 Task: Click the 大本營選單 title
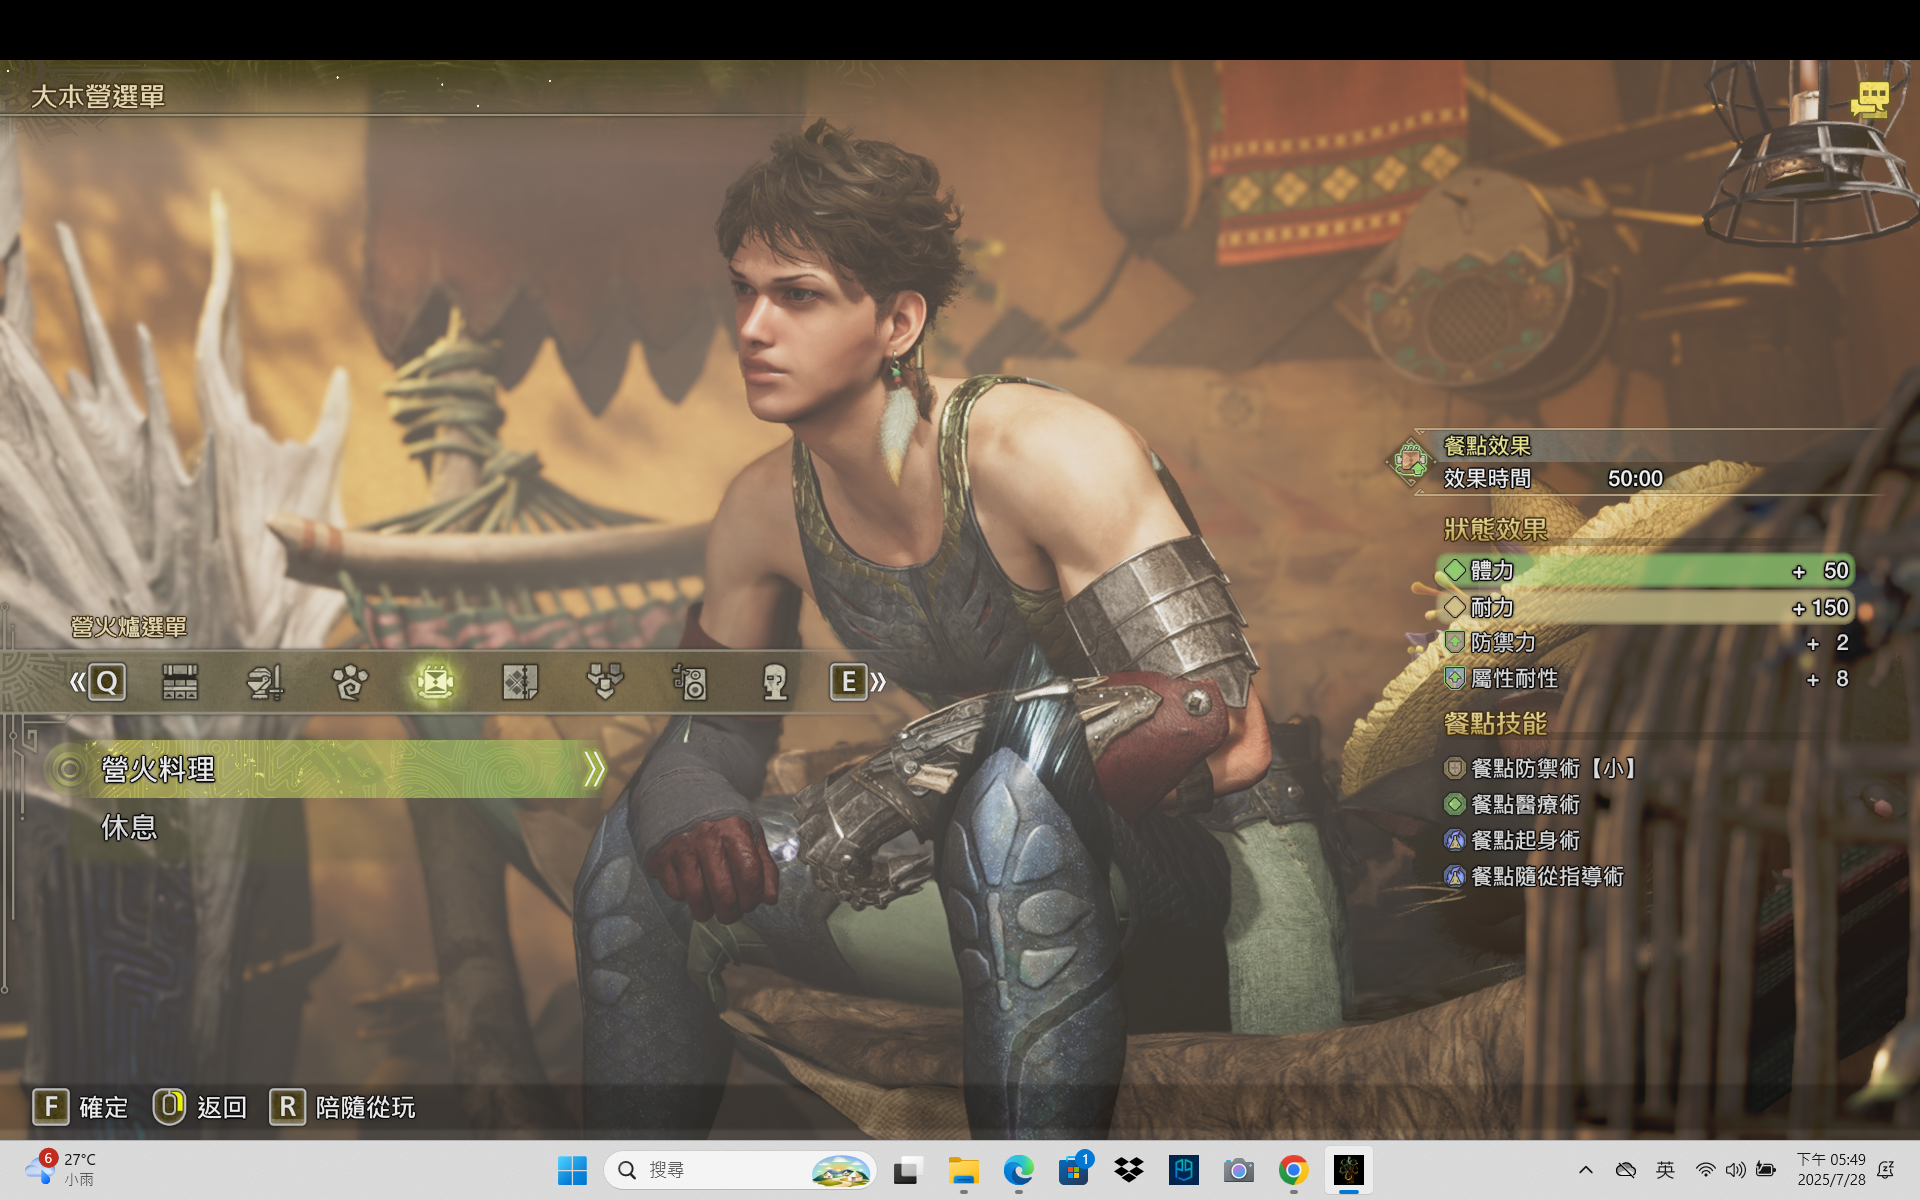pos(97,96)
